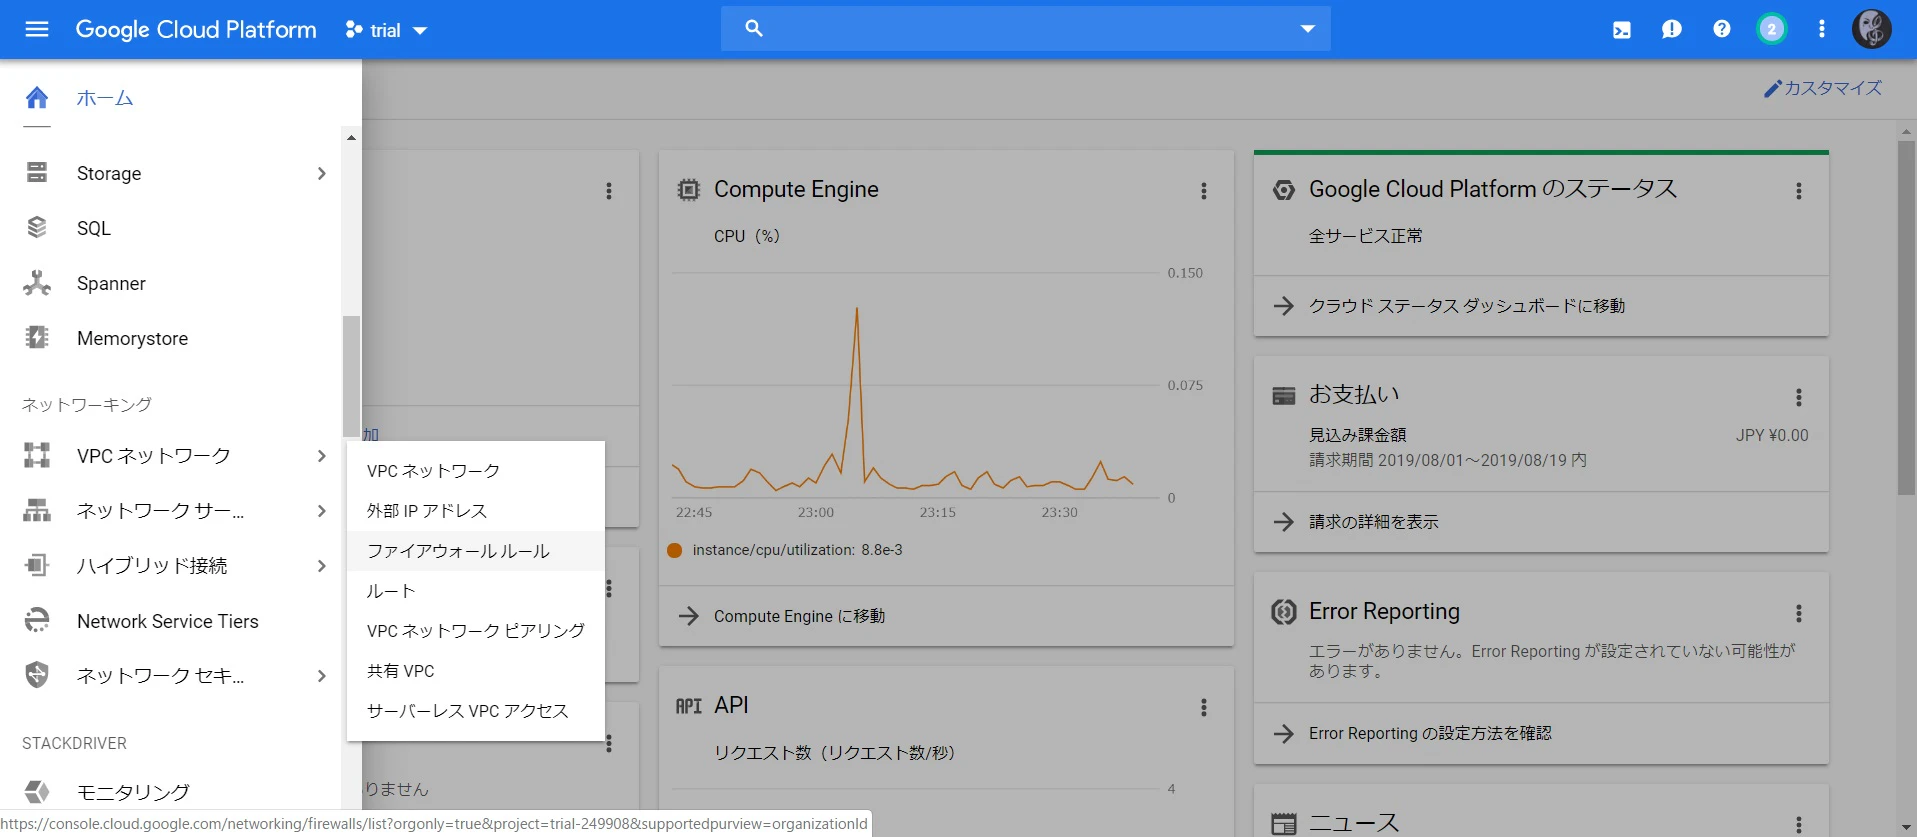Image resolution: width=1917 pixels, height=837 pixels.
Task: Open Google Cloud Platform logo link
Action: click(196, 30)
